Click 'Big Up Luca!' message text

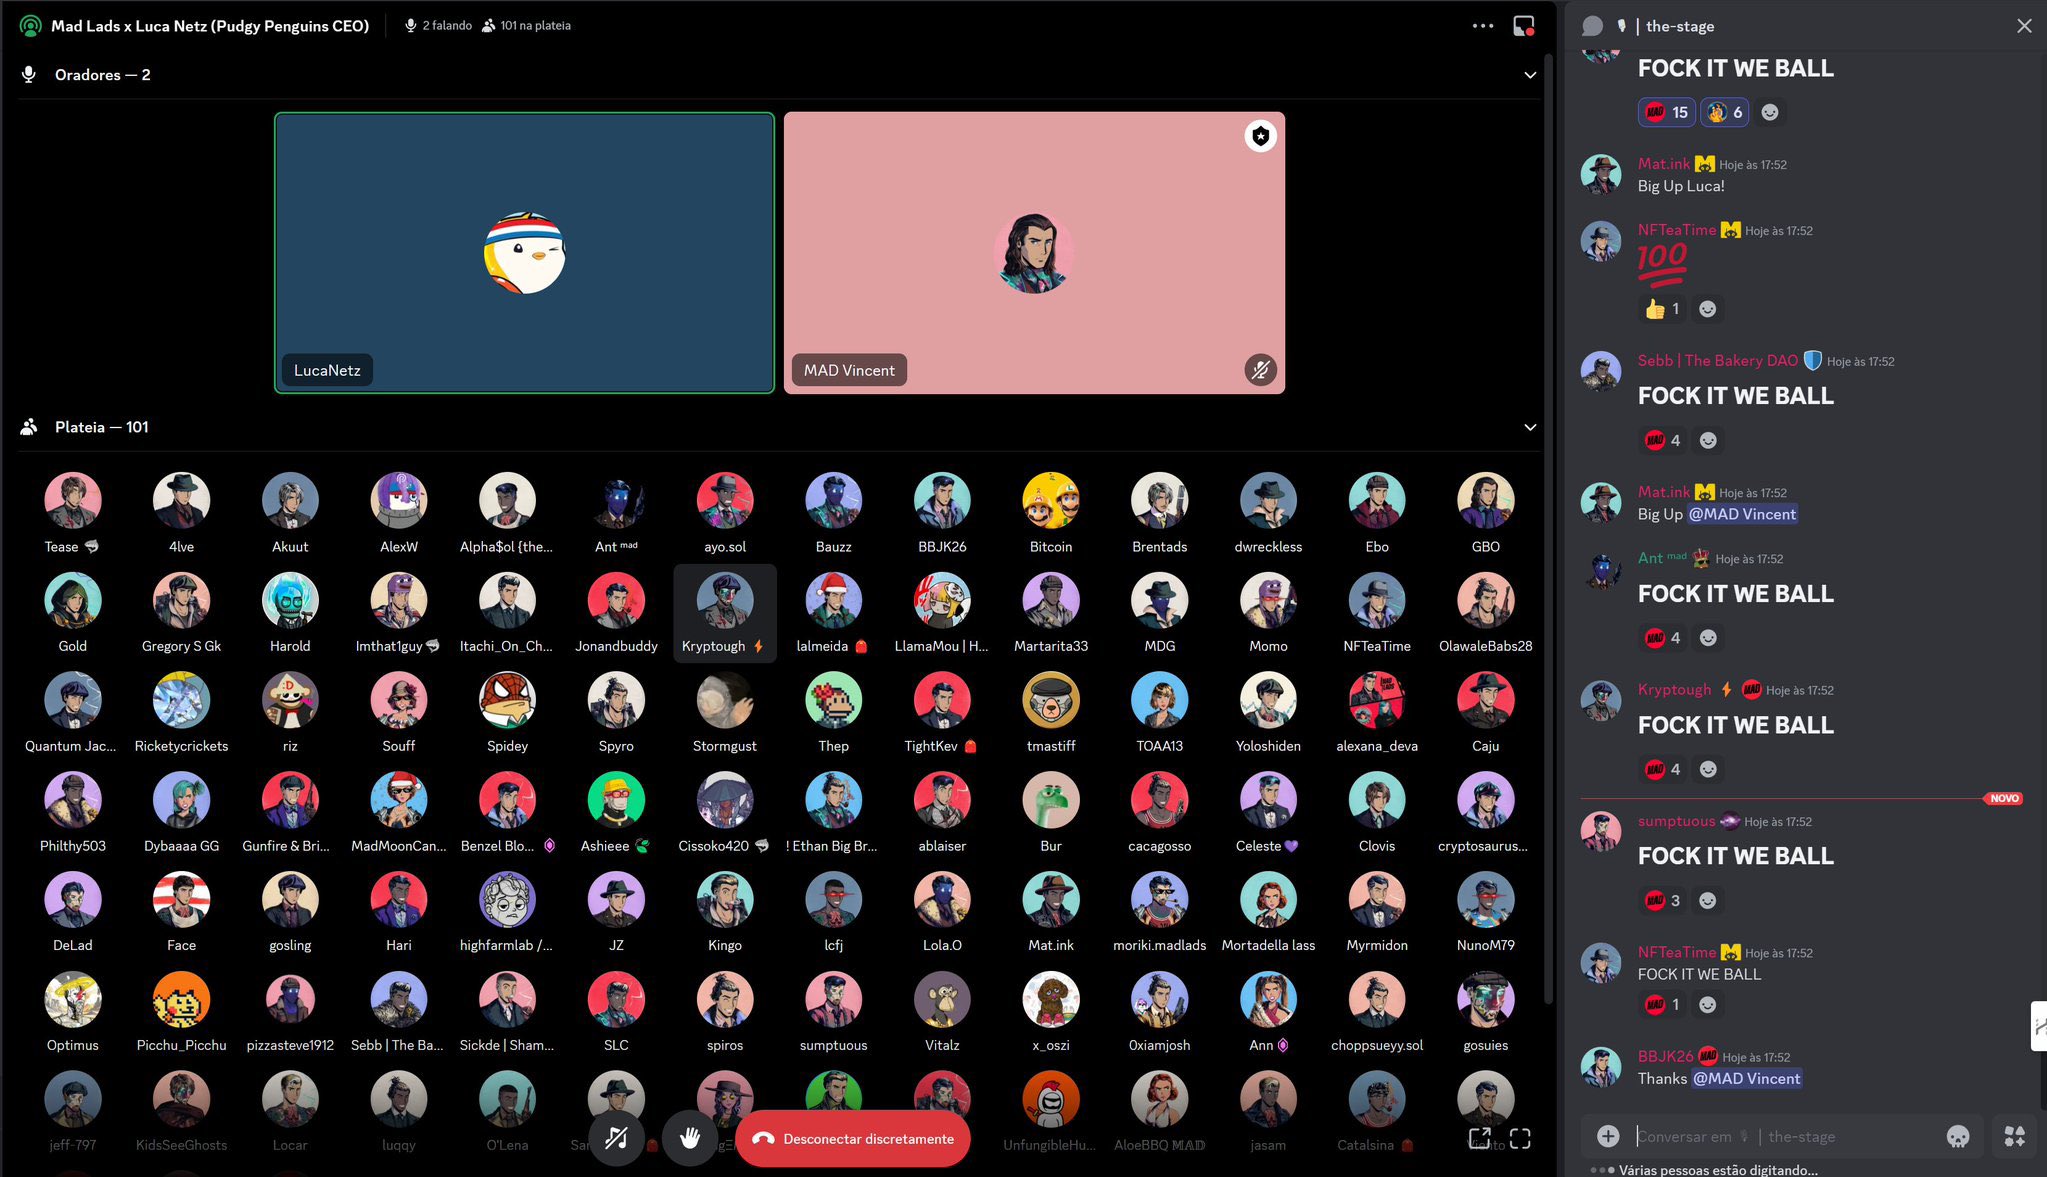coord(1681,186)
